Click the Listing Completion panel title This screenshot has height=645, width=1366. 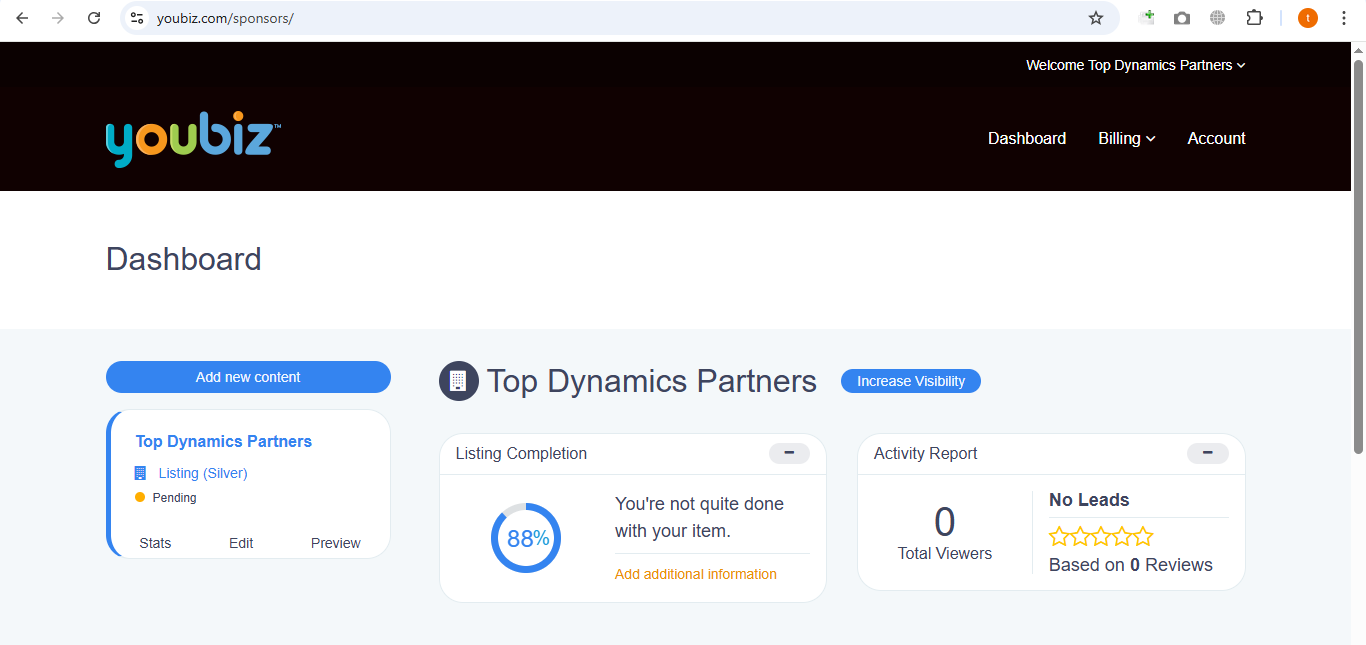[x=521, y=453]
